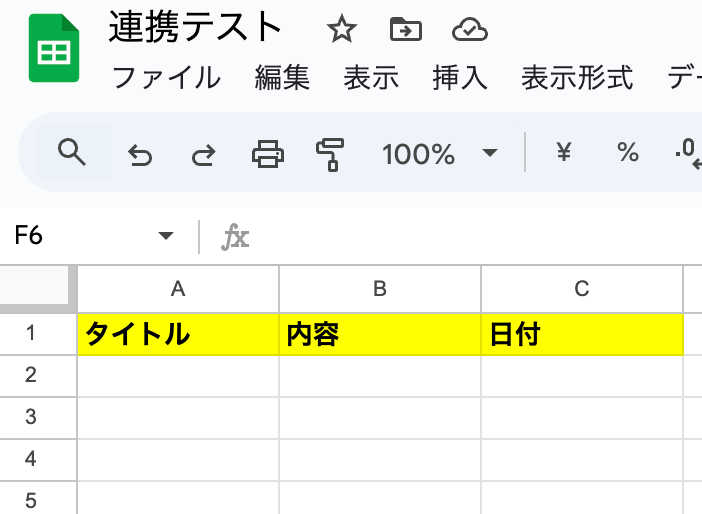Click the formula bar input

[477, 236]
